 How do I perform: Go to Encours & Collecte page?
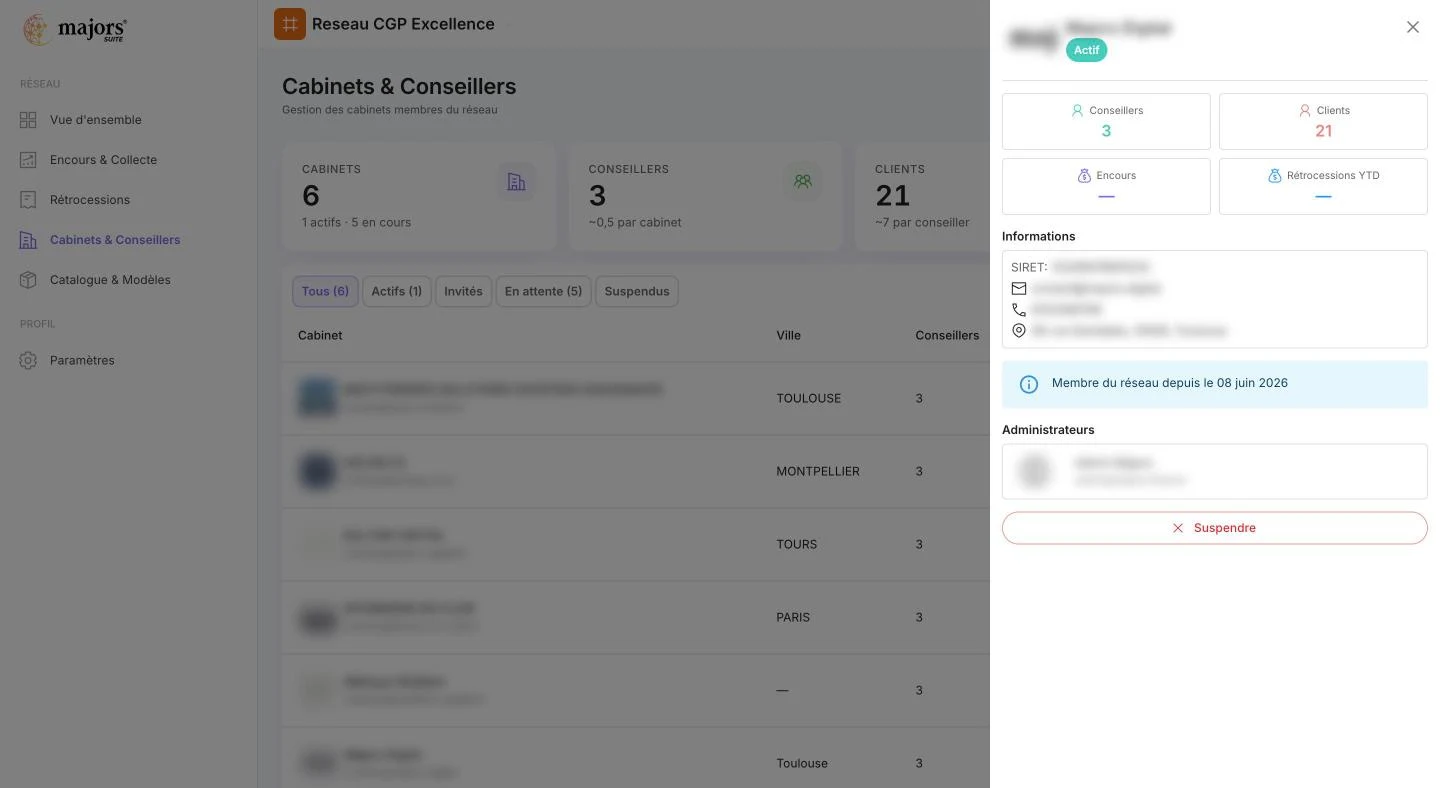point(103,160)
